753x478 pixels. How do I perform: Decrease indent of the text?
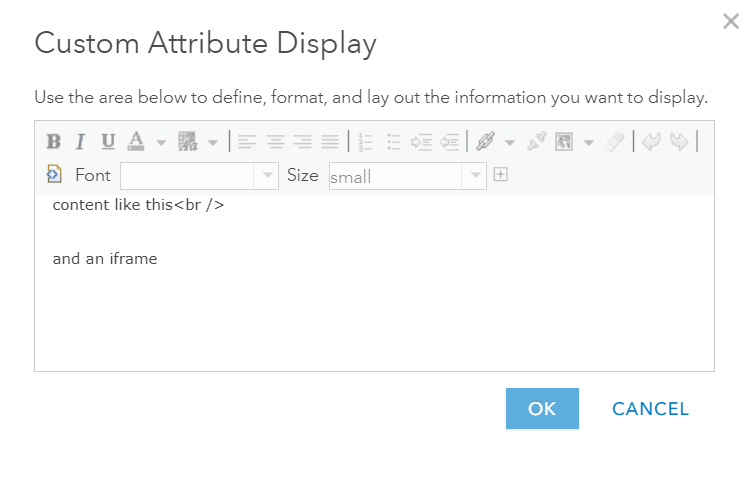[449, 142]
